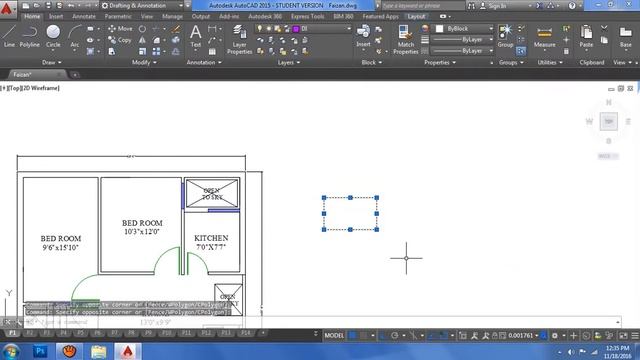Switch to the Annotate ribbon tab
The width and height of the screenshot is (640, 360).
pyautogui.click(x=84, y=16)
